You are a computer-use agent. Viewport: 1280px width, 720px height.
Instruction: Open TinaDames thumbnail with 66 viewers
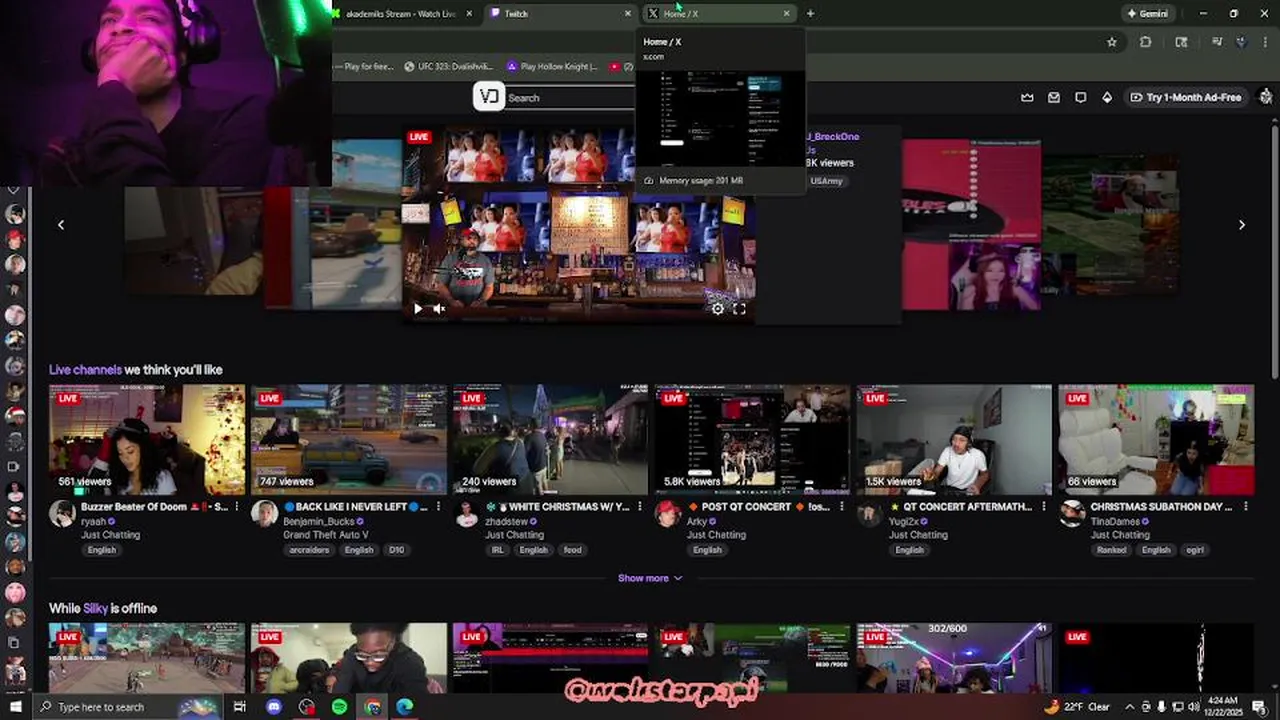pos(1156,440)
